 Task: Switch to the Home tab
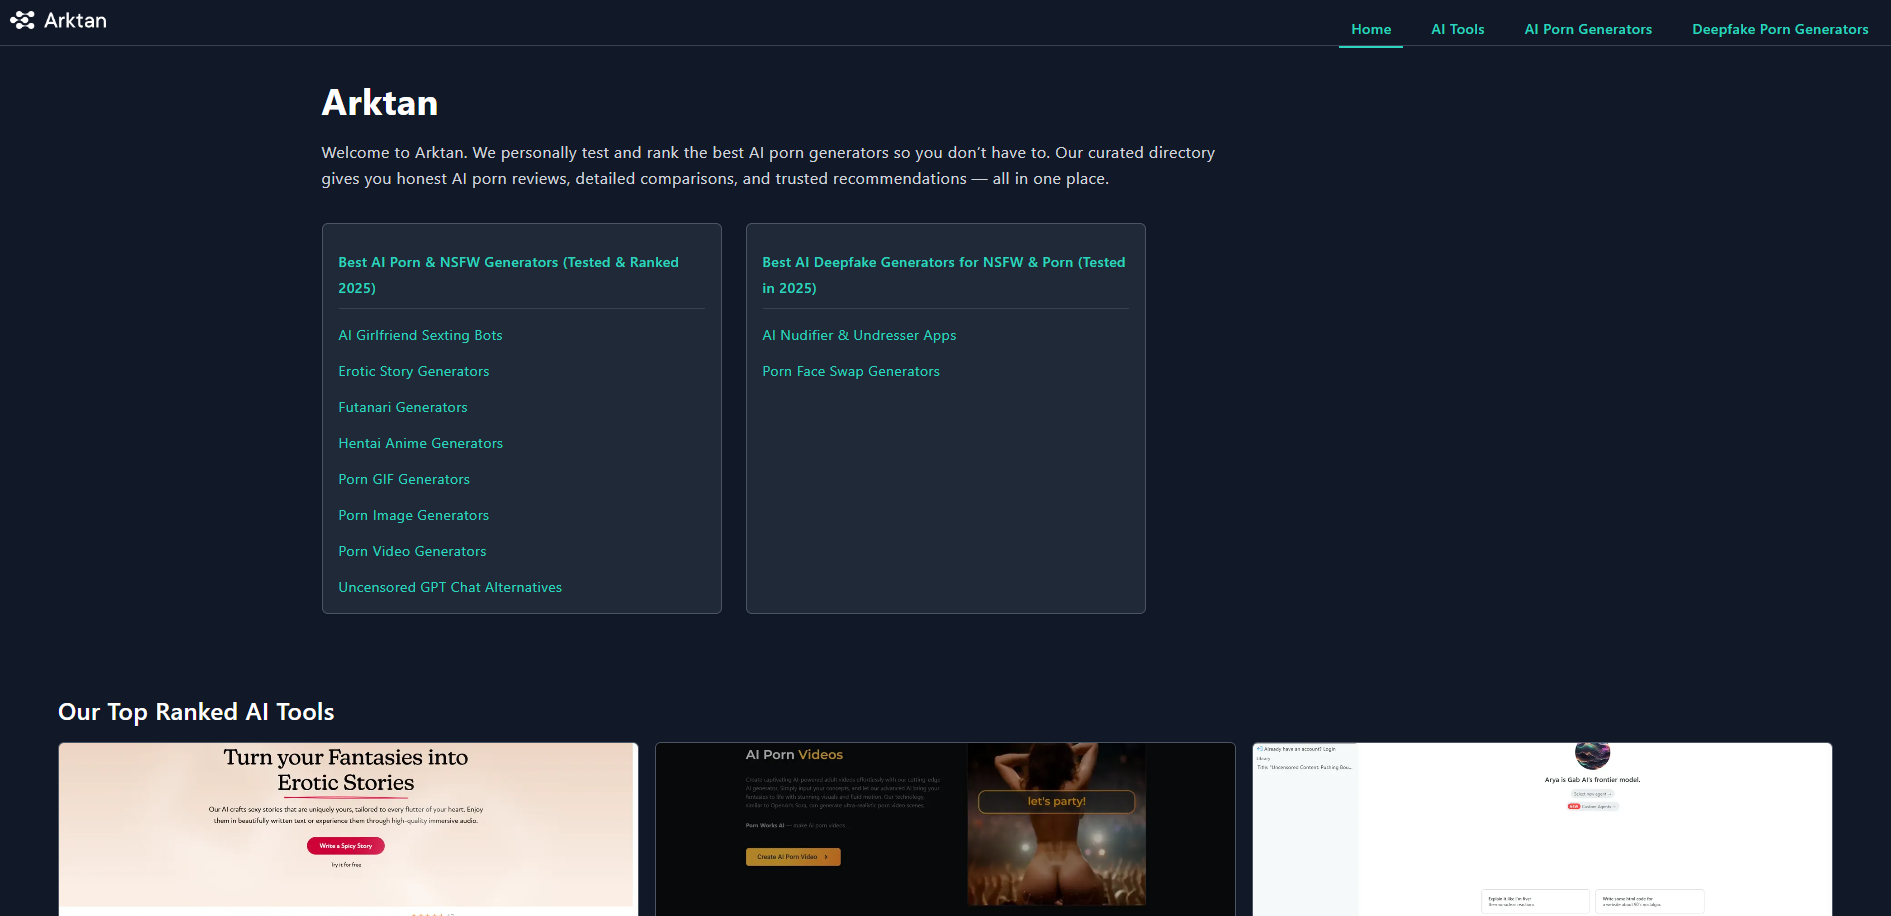pyautogui.click(x=1370, y=29)
